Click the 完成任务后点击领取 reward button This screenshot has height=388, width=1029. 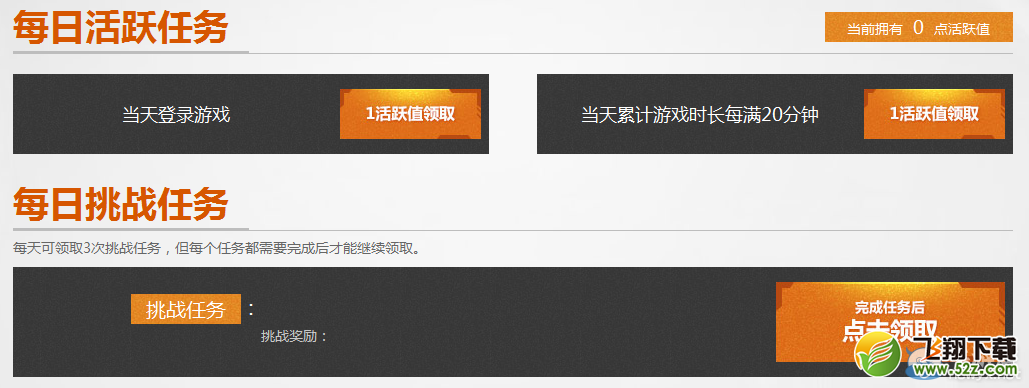(x=890, y=322)
